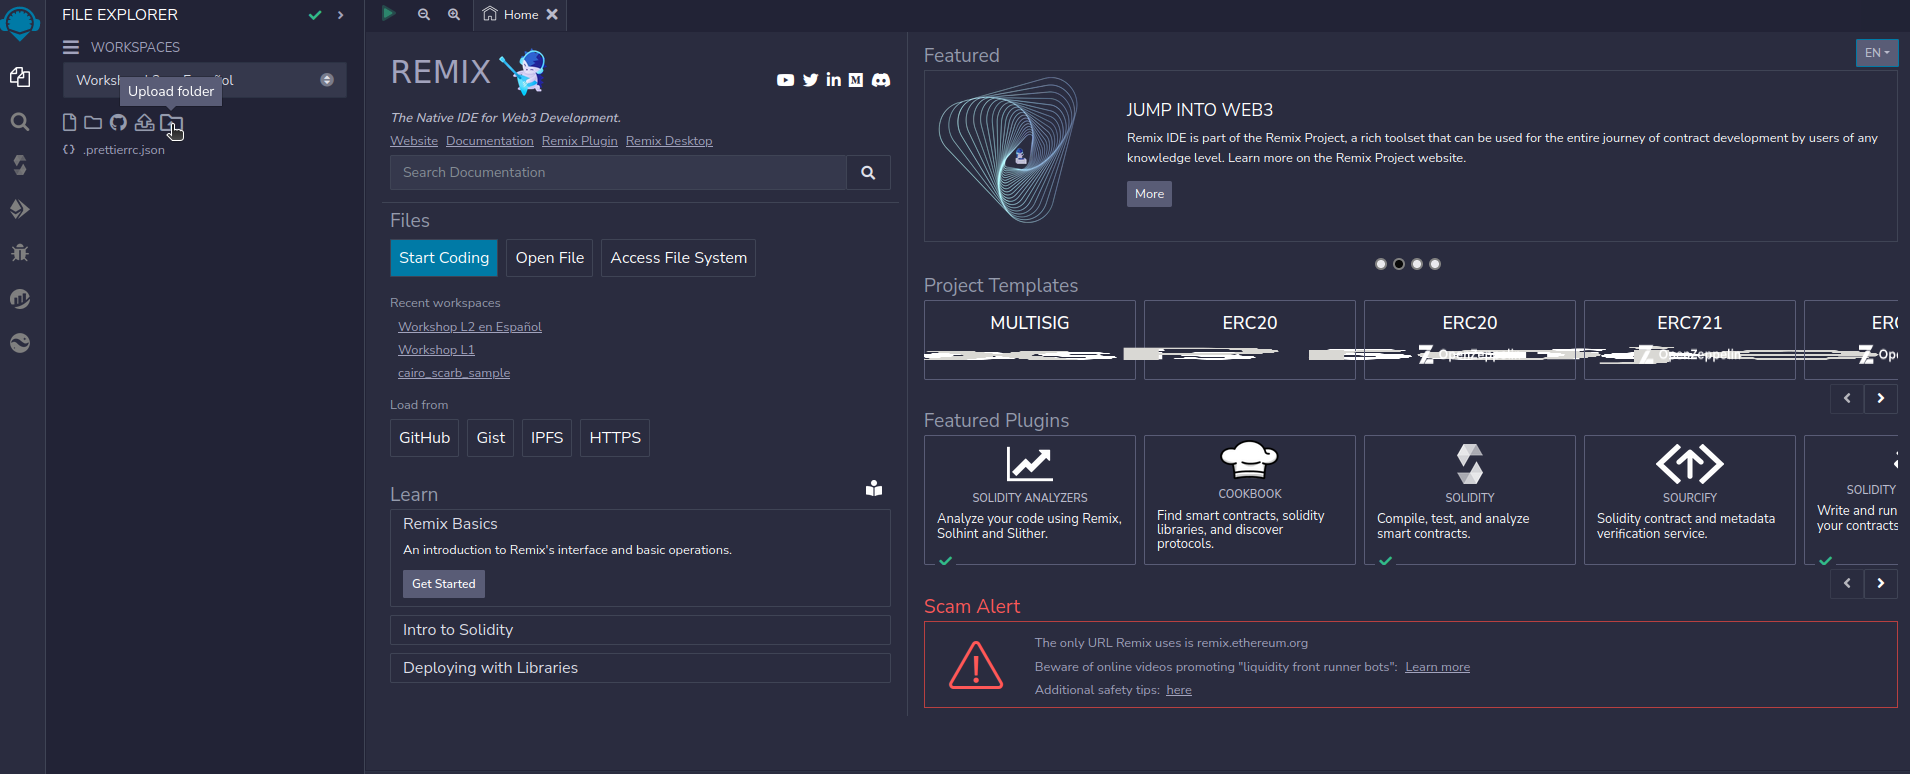Go to next featured plugins
Screen dimensions: 1910x774
coord(1881,583)
